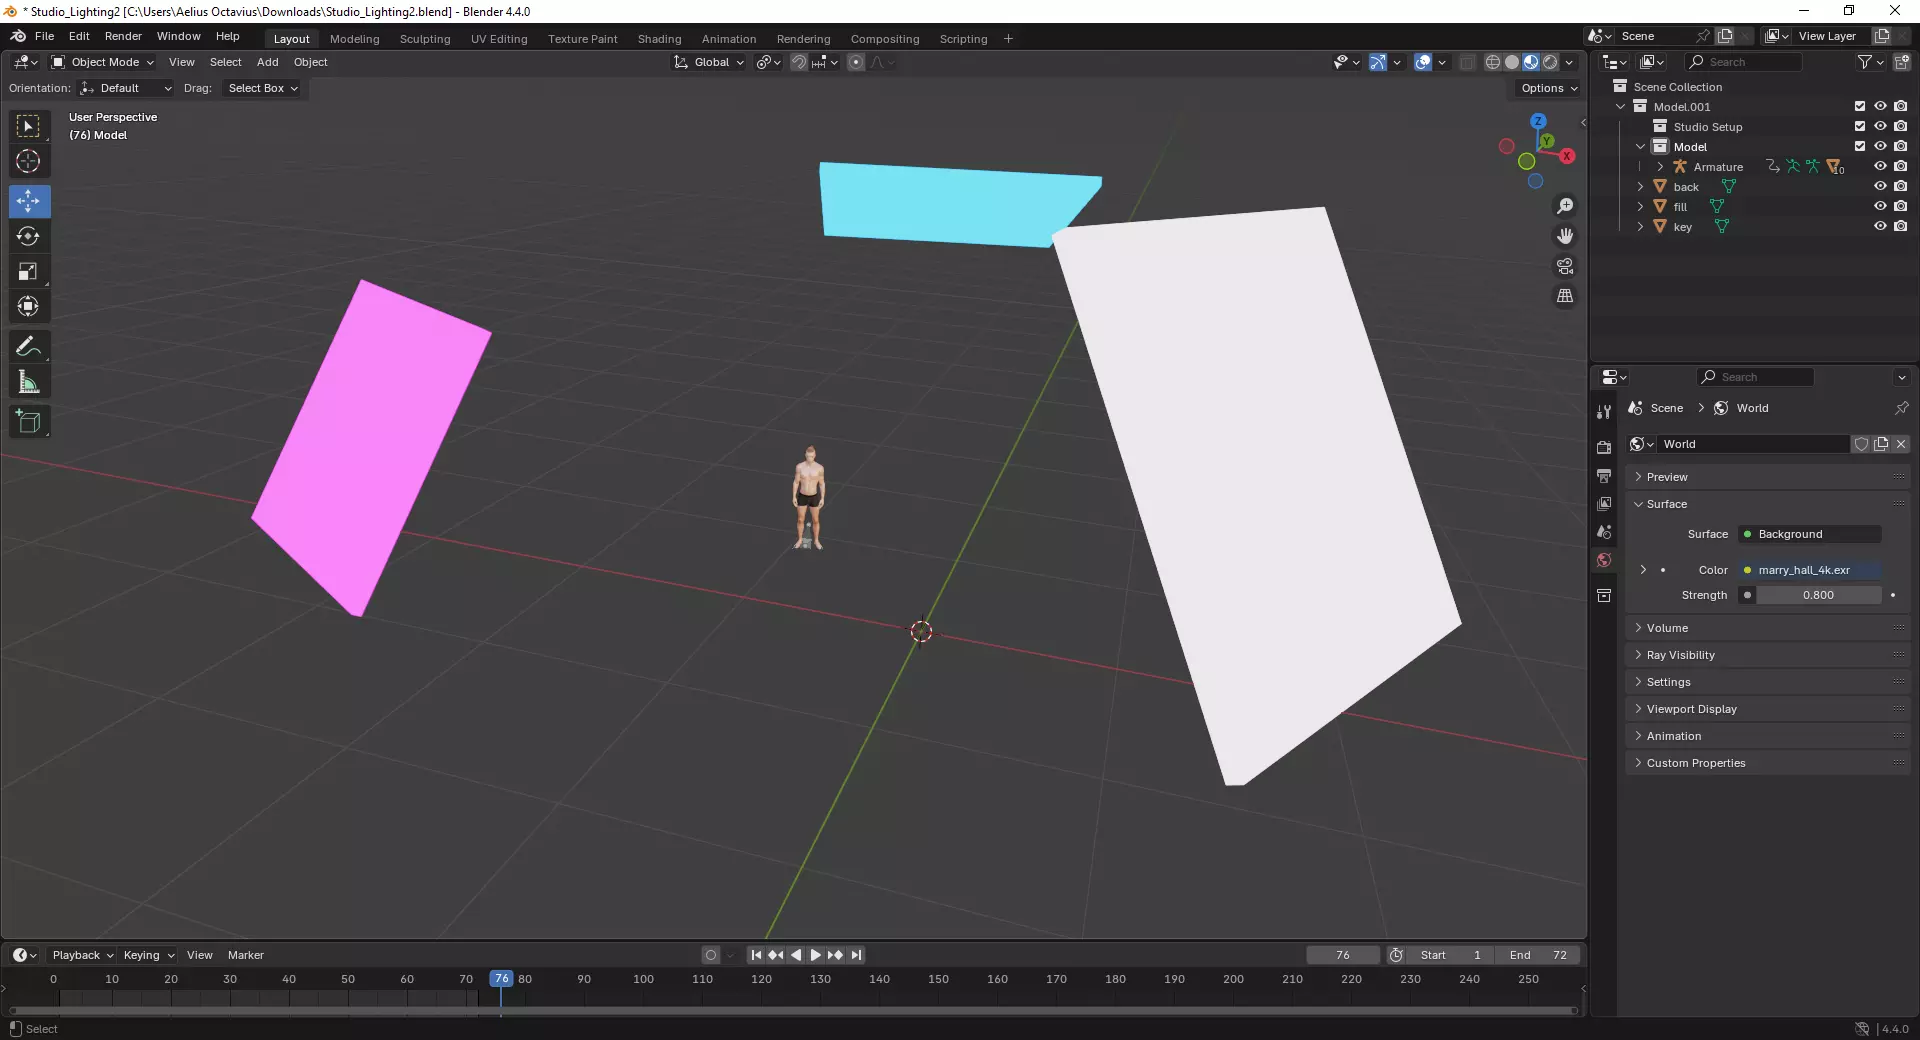The image size is (1920, 1040).
Task: Open the File menu
Action: (x=44, y=36)
